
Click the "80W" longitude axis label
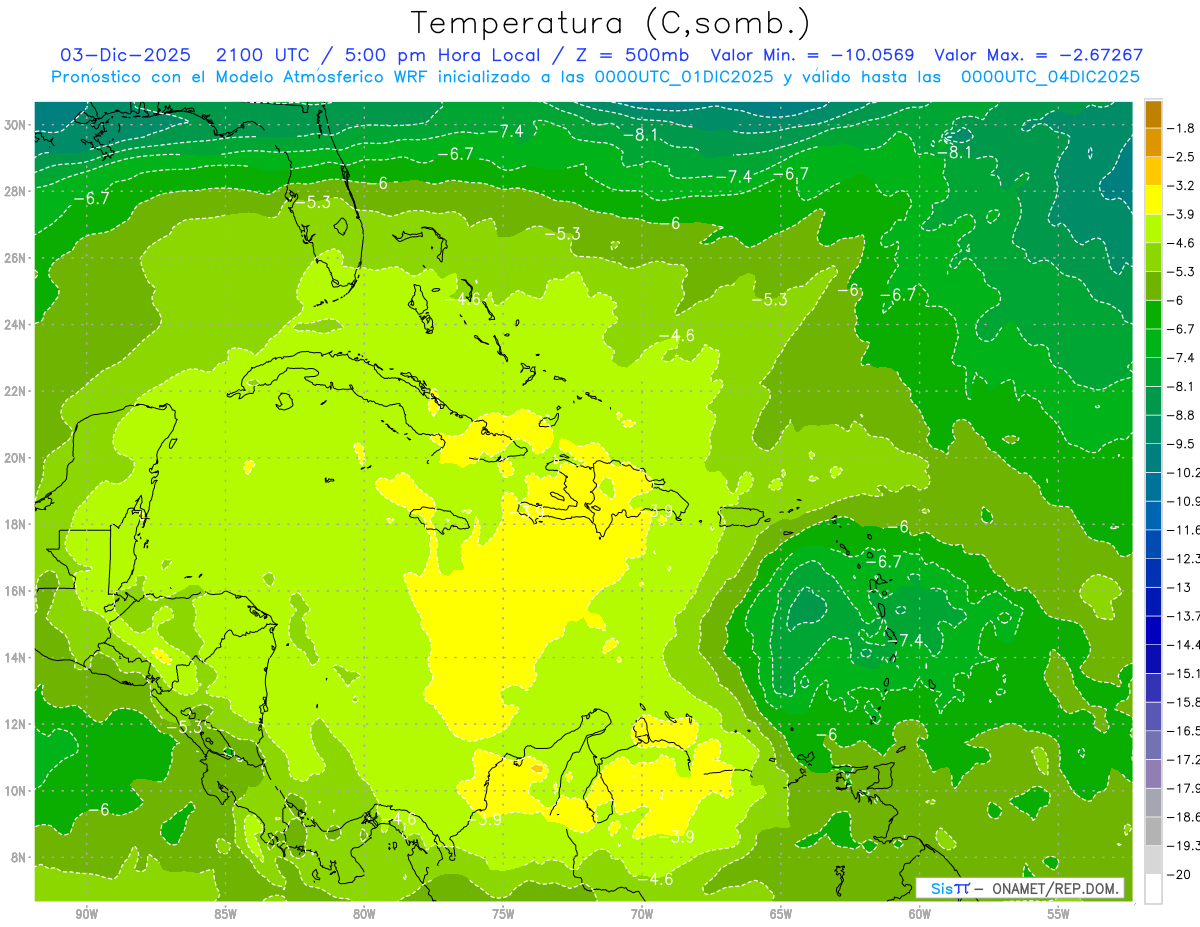coord(364,914)
